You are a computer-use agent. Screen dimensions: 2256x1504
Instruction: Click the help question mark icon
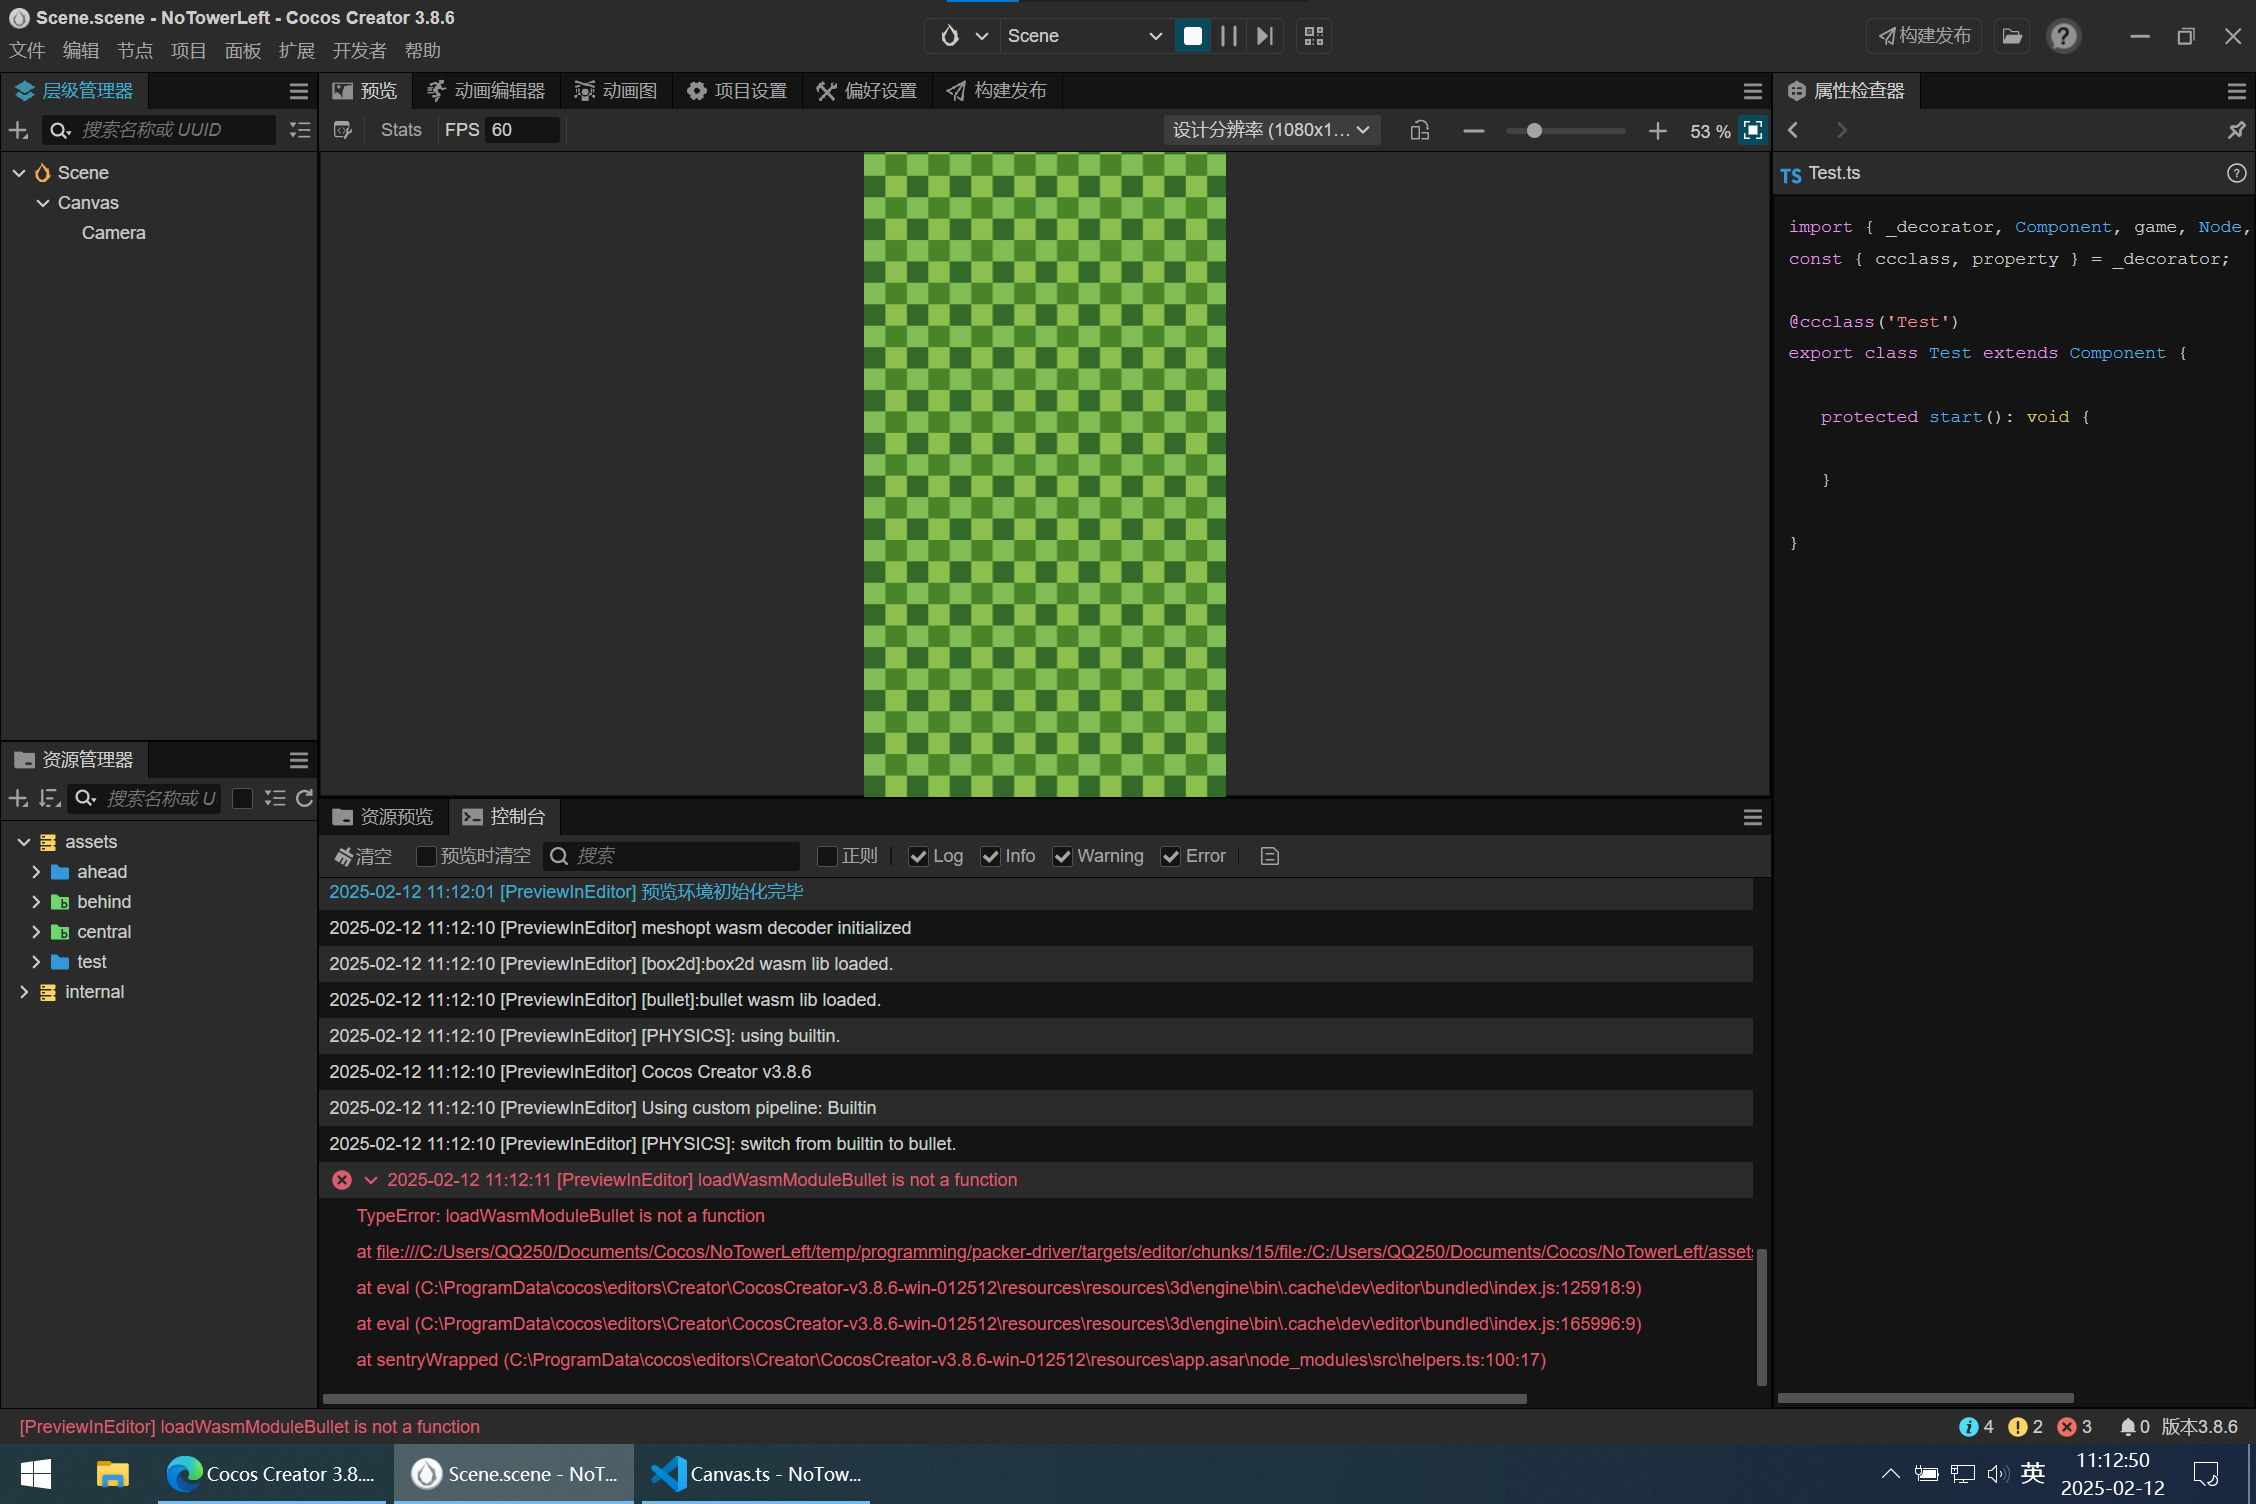pos(2062,36)
